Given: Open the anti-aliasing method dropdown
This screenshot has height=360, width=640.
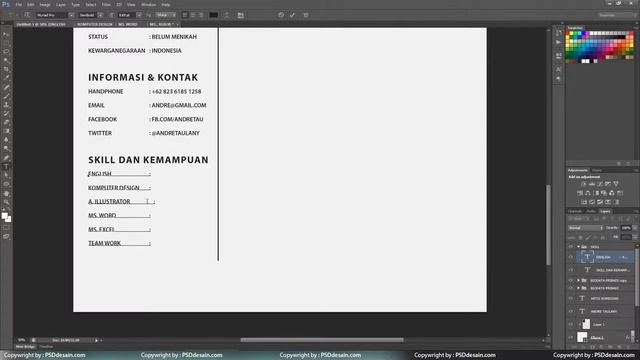Looking at the screenshot, I should click(x=166, y=15).
